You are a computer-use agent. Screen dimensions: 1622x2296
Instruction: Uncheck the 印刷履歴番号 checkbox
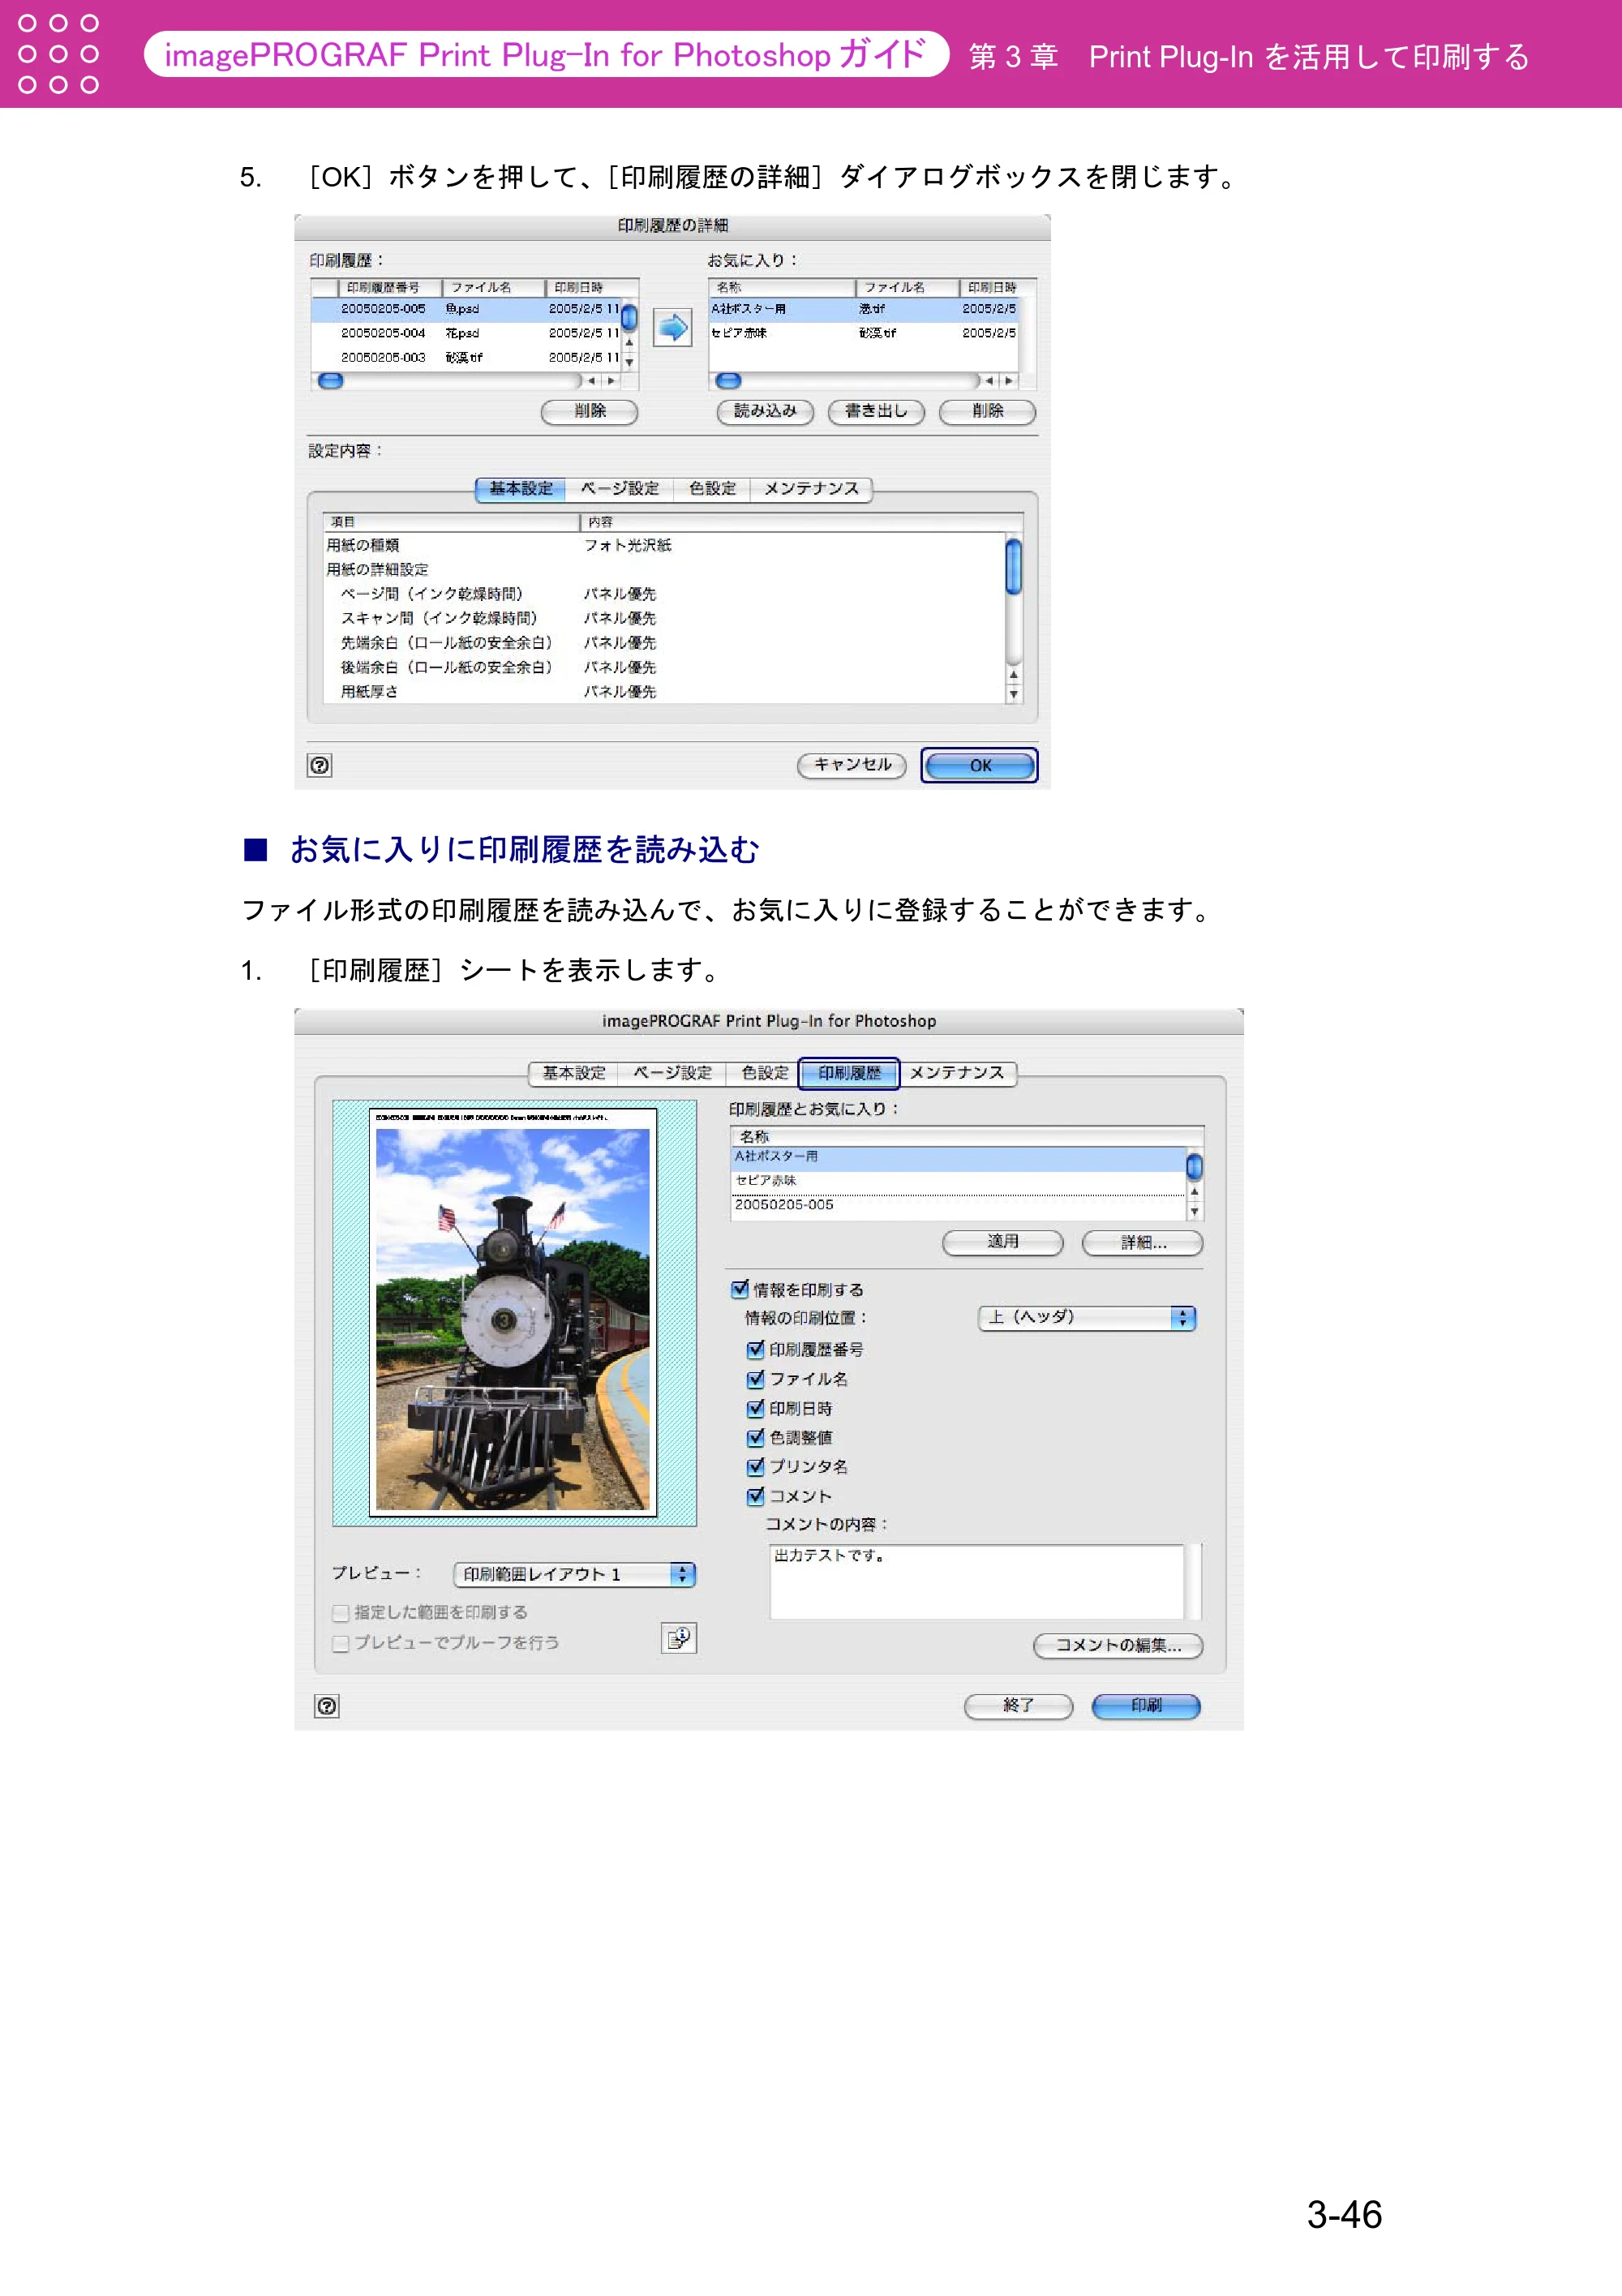point(756,1349)
